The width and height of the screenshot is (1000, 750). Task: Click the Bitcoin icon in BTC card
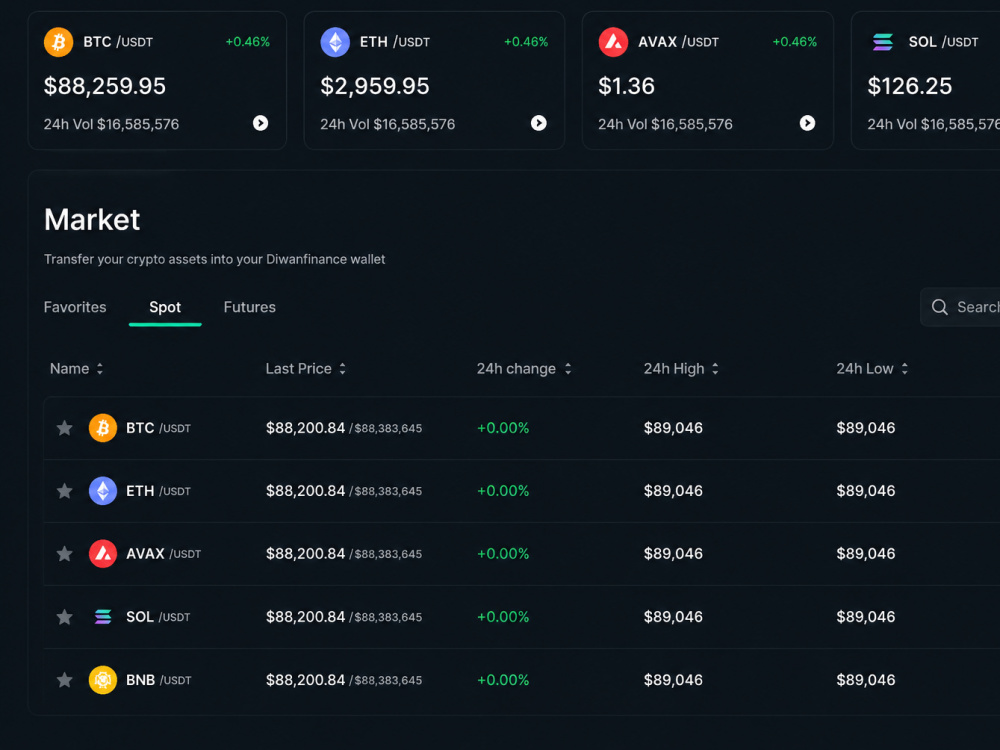pos(58,42)
